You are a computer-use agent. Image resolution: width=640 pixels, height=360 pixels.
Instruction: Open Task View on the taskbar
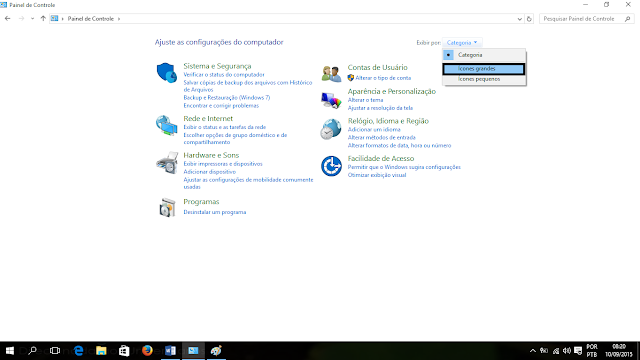pos(55,351)
